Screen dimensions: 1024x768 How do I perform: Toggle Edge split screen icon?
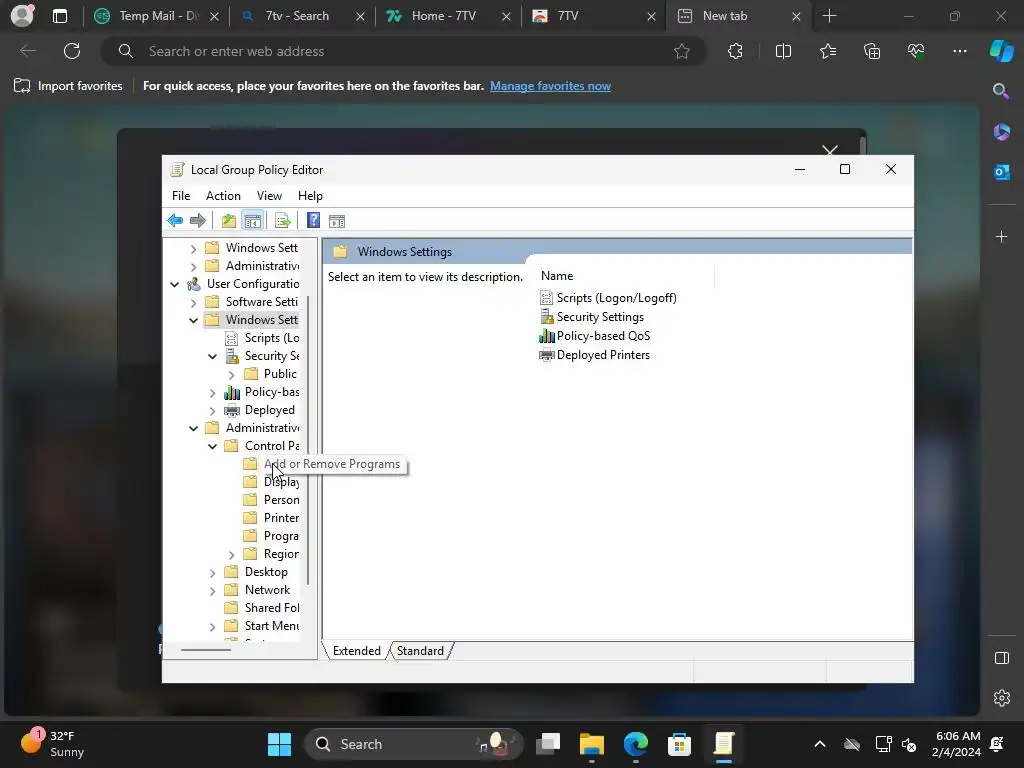click(783, 51)
